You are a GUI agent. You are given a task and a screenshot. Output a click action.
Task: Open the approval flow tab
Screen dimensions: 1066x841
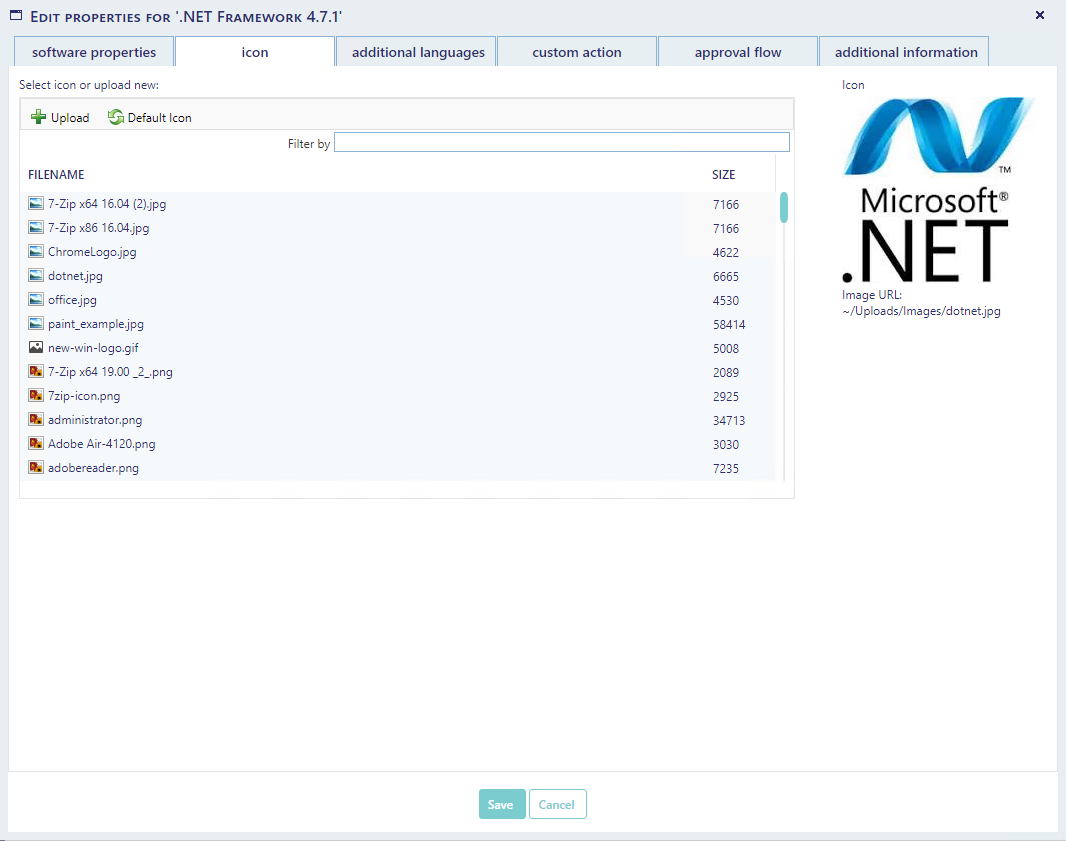(x=738, y=52)
